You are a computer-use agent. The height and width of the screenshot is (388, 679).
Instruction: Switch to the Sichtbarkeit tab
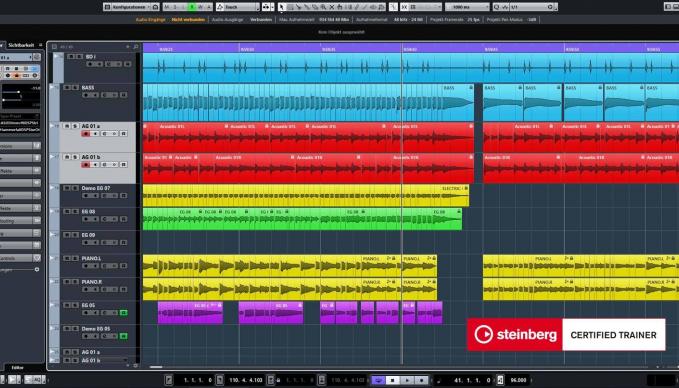point(21,45)
